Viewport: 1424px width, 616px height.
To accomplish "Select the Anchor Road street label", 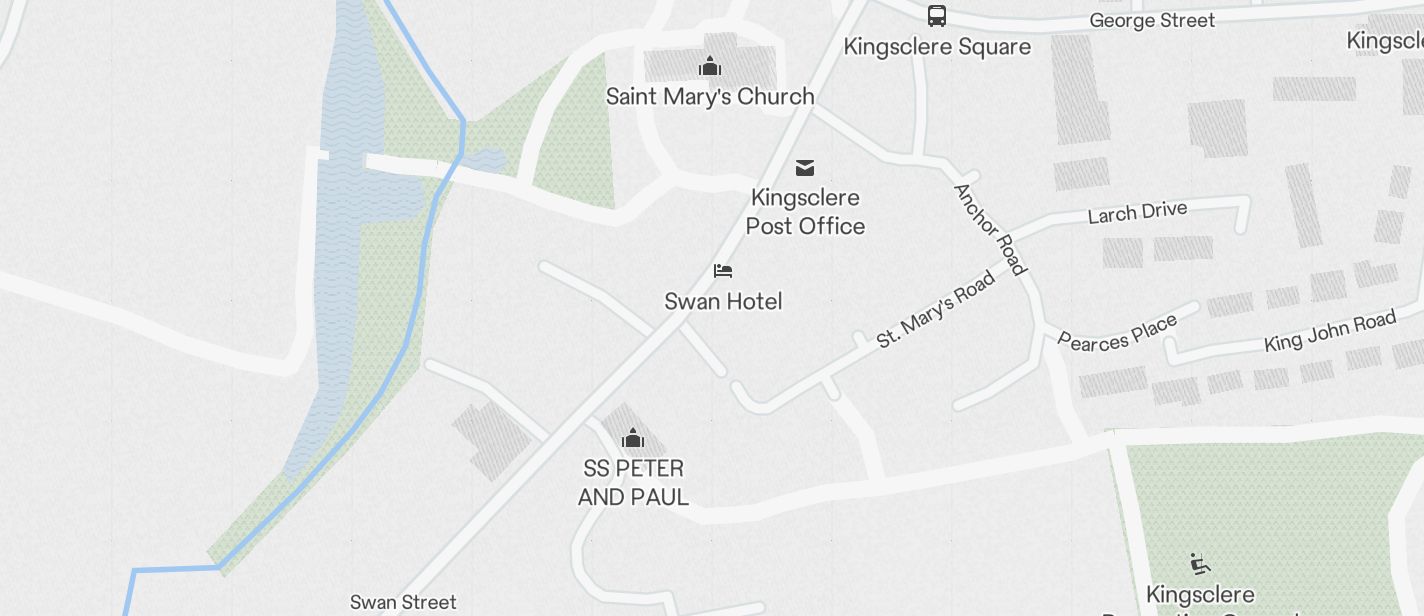I will tap(990, 229).
